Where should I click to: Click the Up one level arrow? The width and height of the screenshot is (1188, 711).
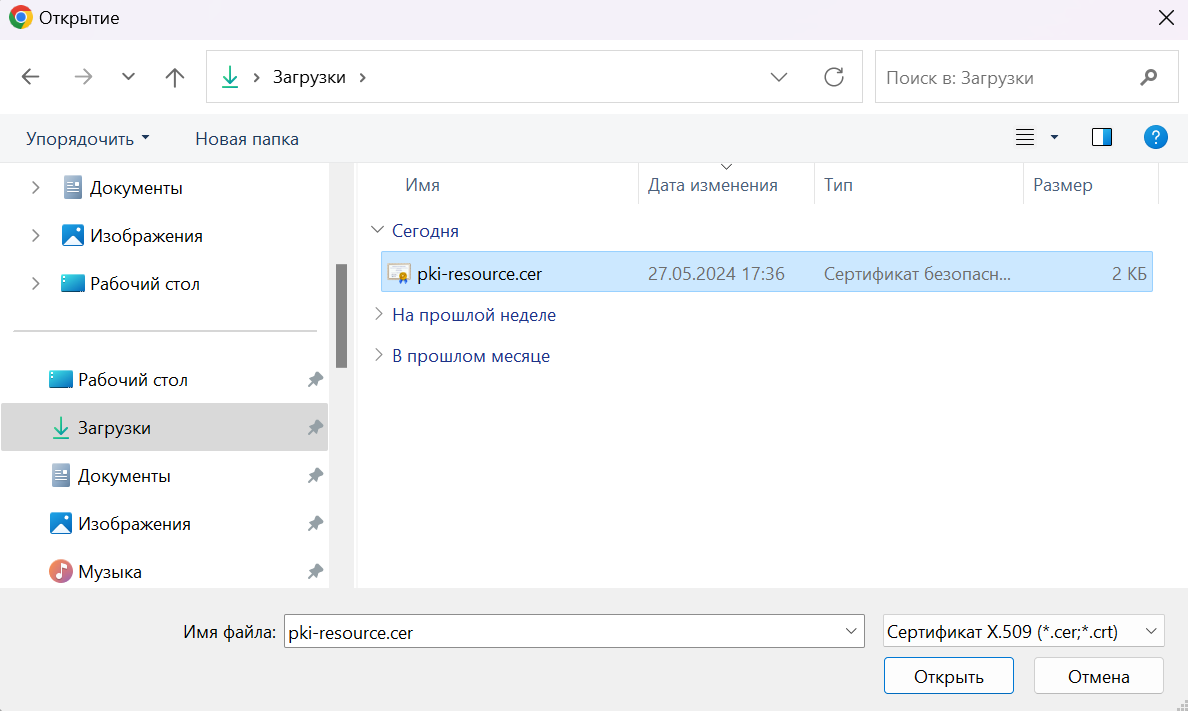tap(175, 78)
